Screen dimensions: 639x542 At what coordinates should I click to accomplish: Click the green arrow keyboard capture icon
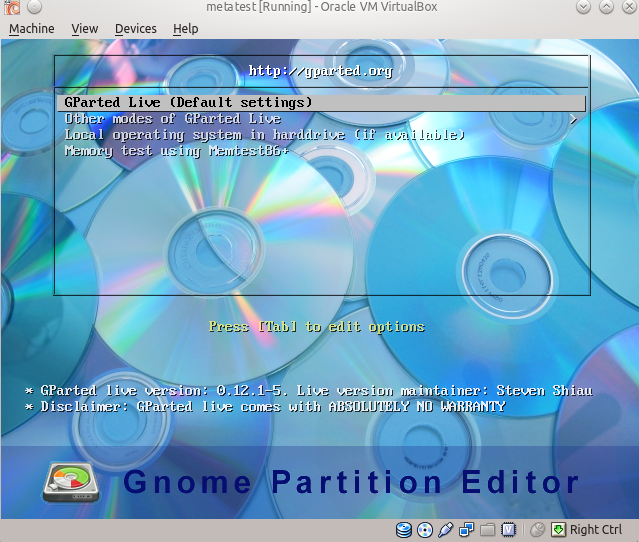[558, 530]
